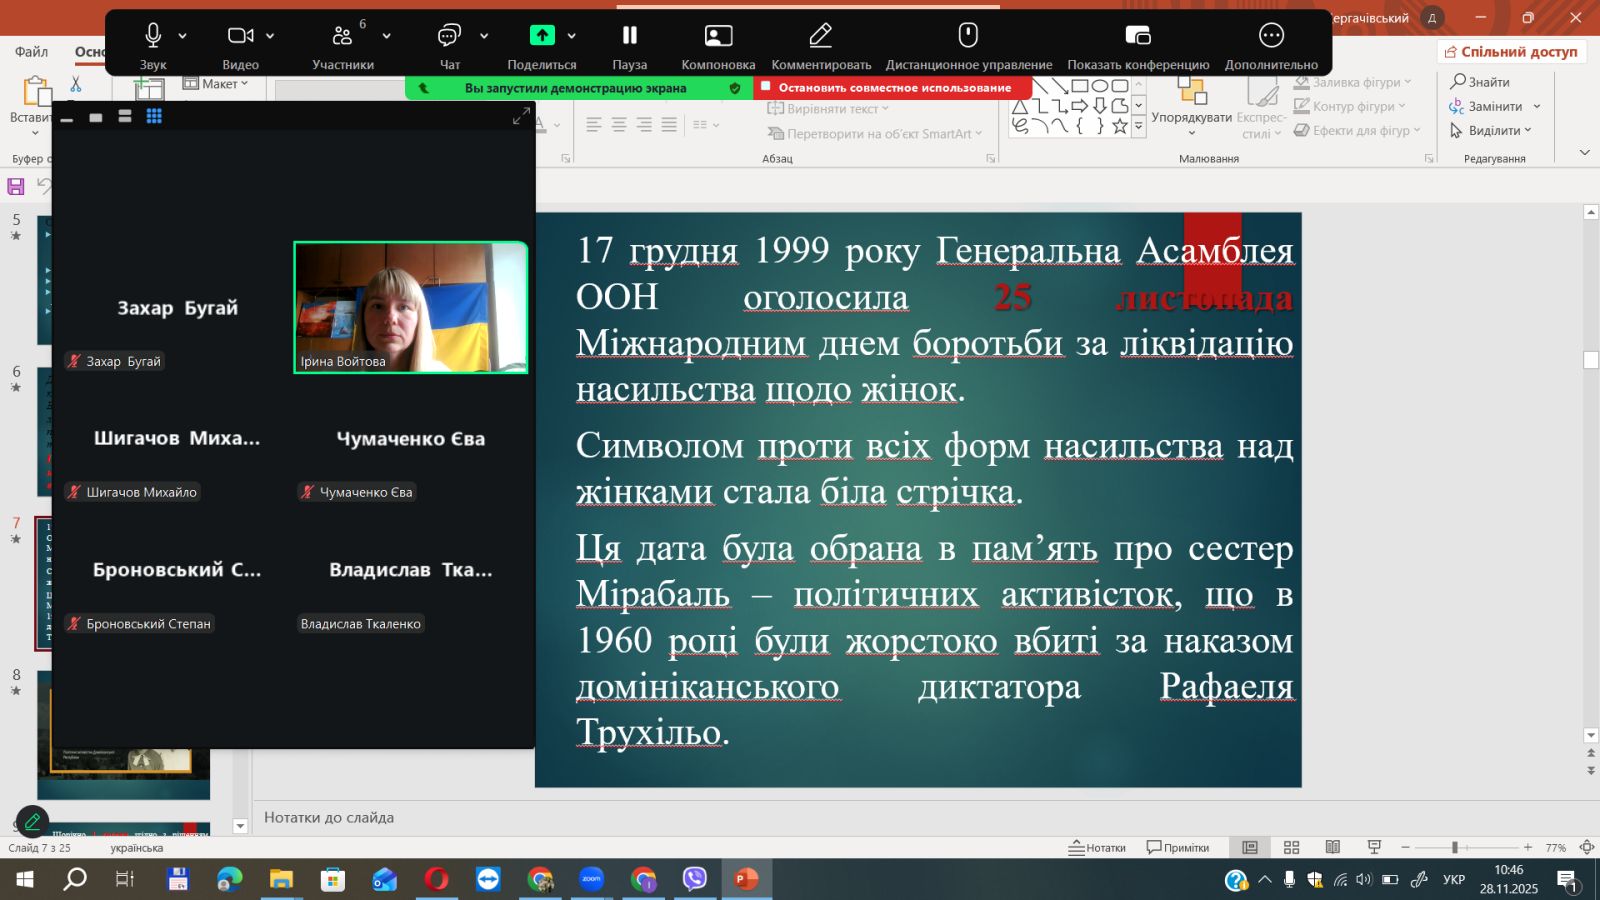The width and height of the screenshot is (1600, 900).
Task: Switch to gallery grid view icon
Action: [154, 117]
